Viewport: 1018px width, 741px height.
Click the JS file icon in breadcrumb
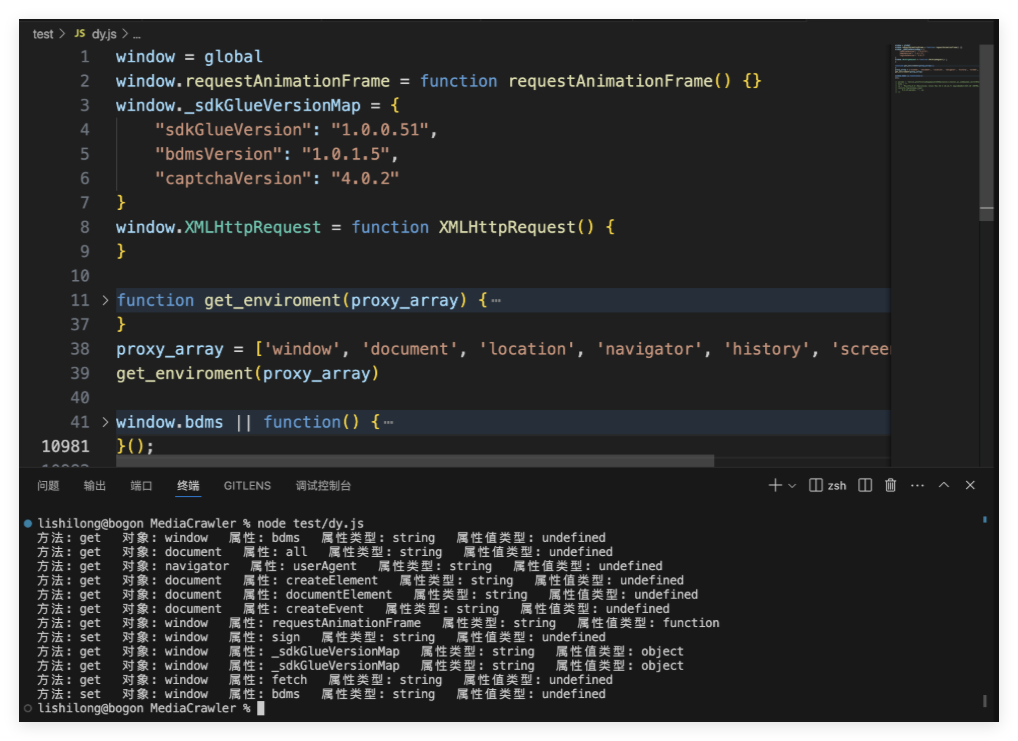pyautogui.click(x=80, y=33)
